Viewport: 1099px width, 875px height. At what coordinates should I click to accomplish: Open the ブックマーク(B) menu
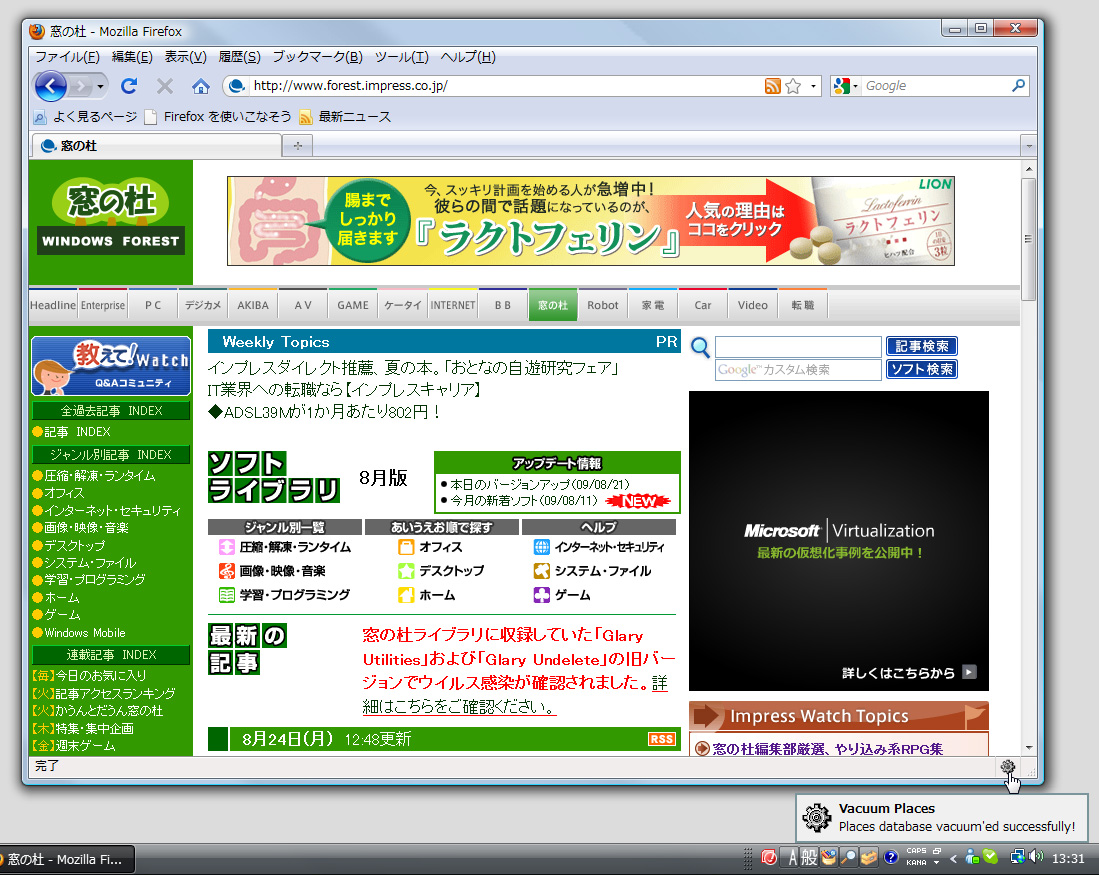(x=318, y=57)
